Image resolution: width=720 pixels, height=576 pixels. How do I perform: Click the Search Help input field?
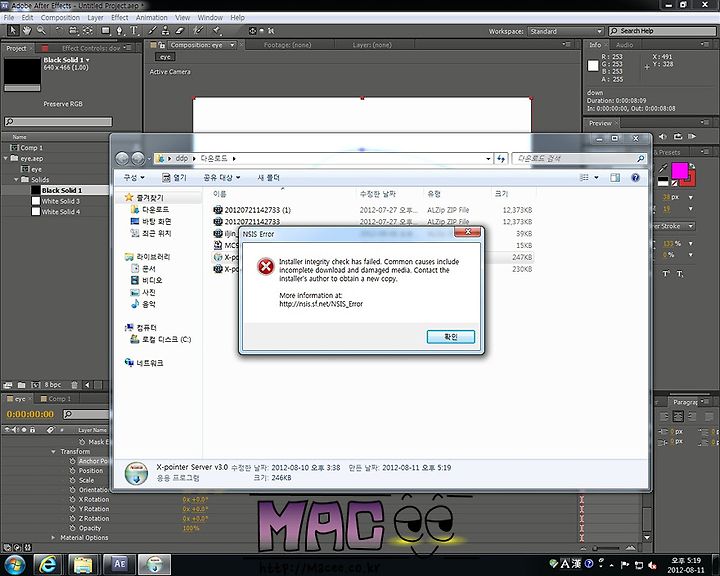coord(662,31)
